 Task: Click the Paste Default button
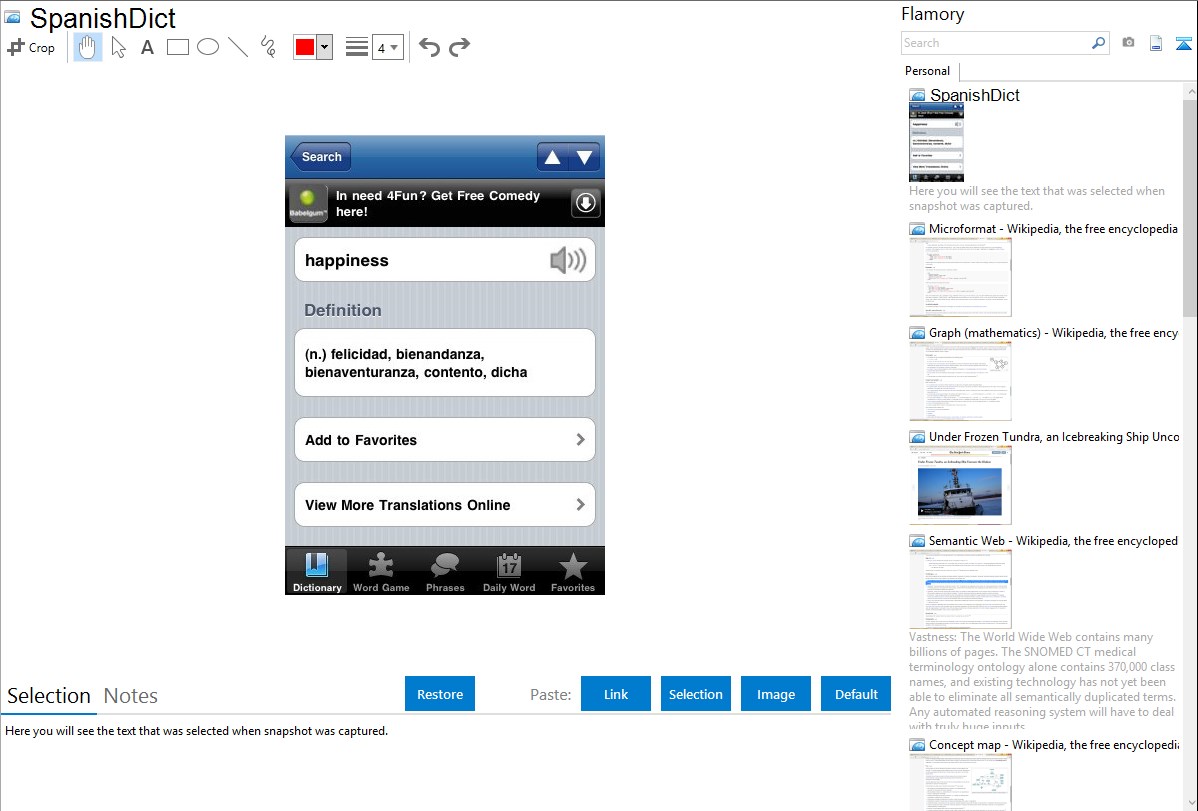(x=856, y=694)
